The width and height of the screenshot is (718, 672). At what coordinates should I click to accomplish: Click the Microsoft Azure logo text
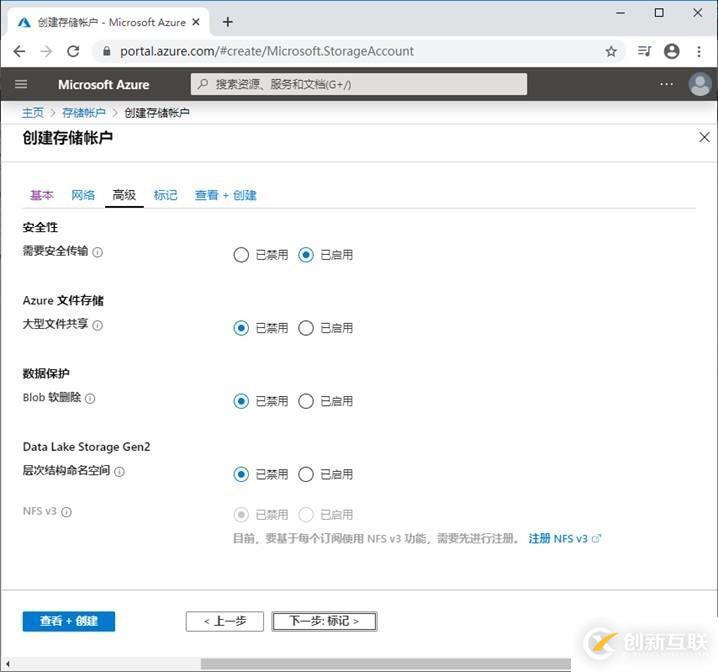point(103,85)
